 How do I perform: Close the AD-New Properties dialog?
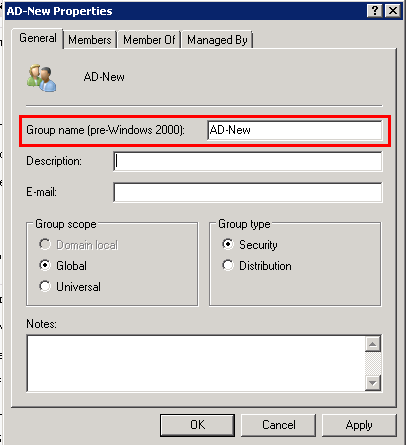click(393, 11)
